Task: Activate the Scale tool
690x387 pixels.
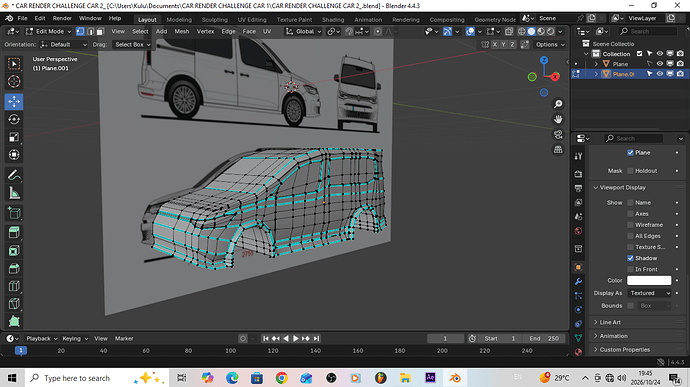Action: tap(14, 137)
